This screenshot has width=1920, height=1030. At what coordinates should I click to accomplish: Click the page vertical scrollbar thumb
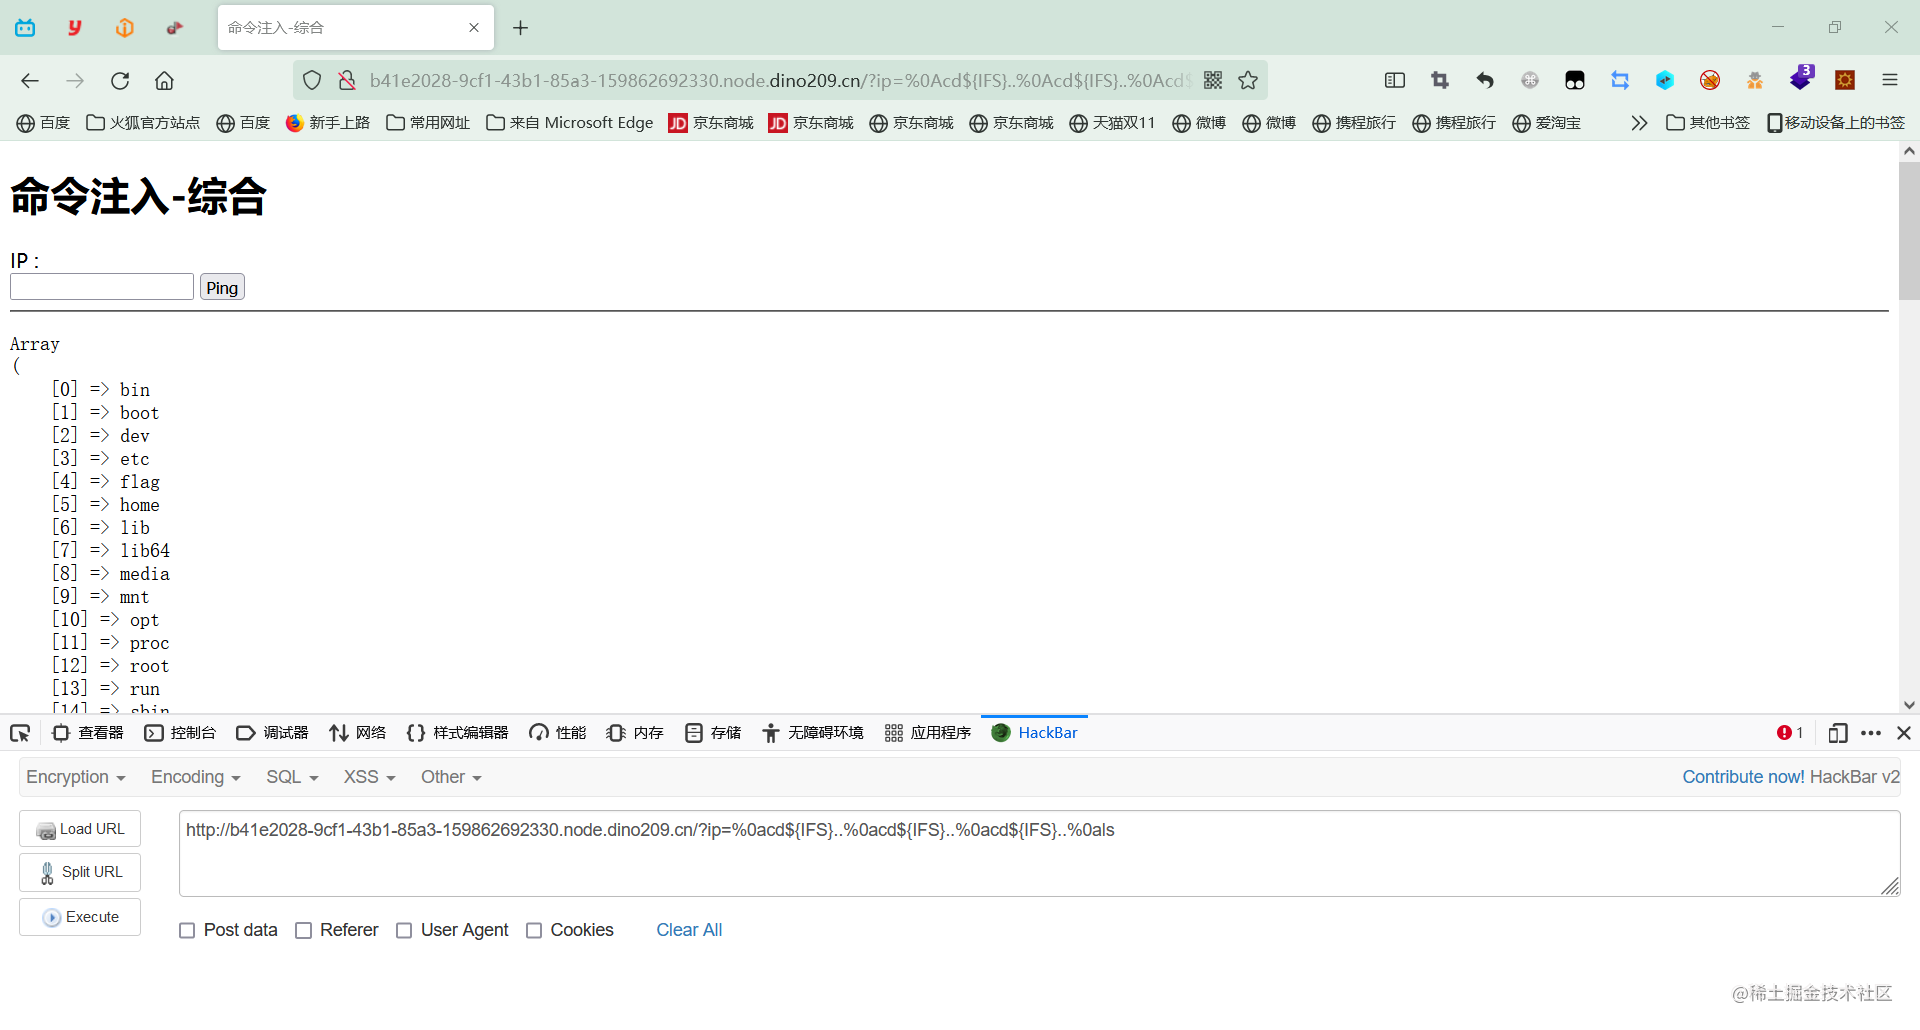click(x=1909, y=230)
